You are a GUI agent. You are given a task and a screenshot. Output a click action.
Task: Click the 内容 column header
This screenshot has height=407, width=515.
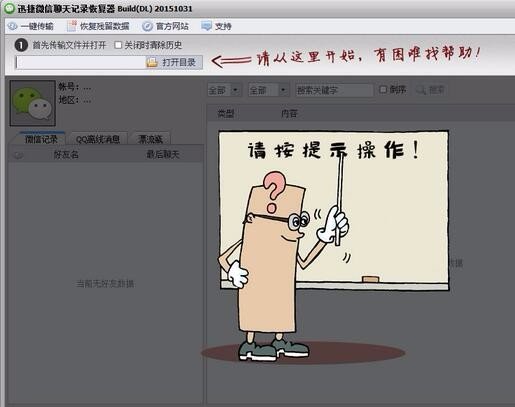[289, 114]
